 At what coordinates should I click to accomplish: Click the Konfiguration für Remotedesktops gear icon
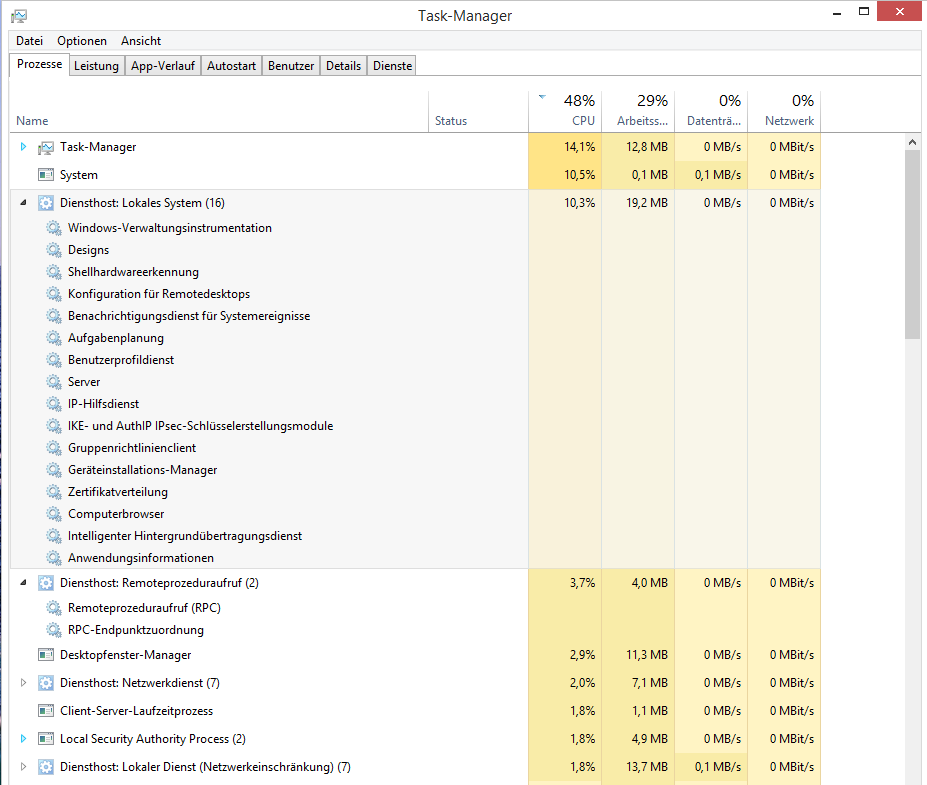pos(54,294)
